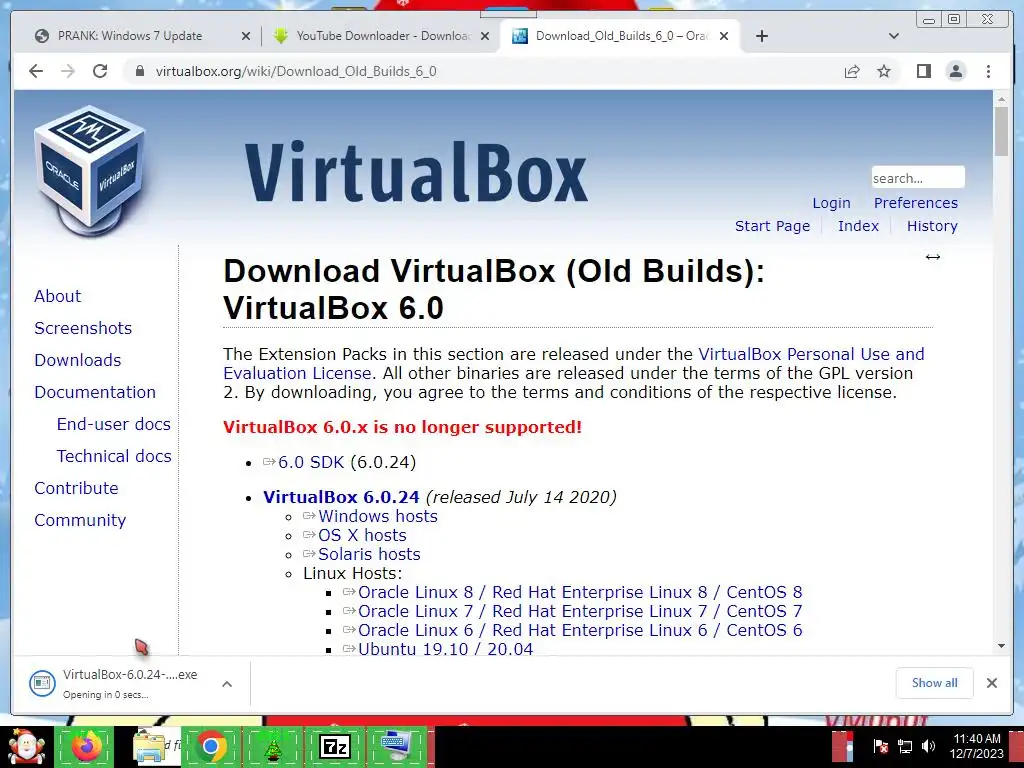
Task: Go to the Start Page link
Action: pos(772,226)
